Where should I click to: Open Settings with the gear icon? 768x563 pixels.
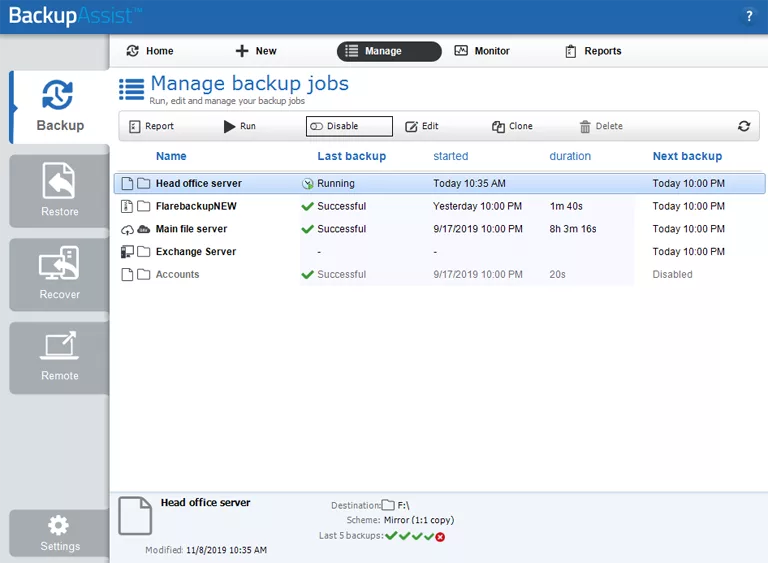pos(59,533)
